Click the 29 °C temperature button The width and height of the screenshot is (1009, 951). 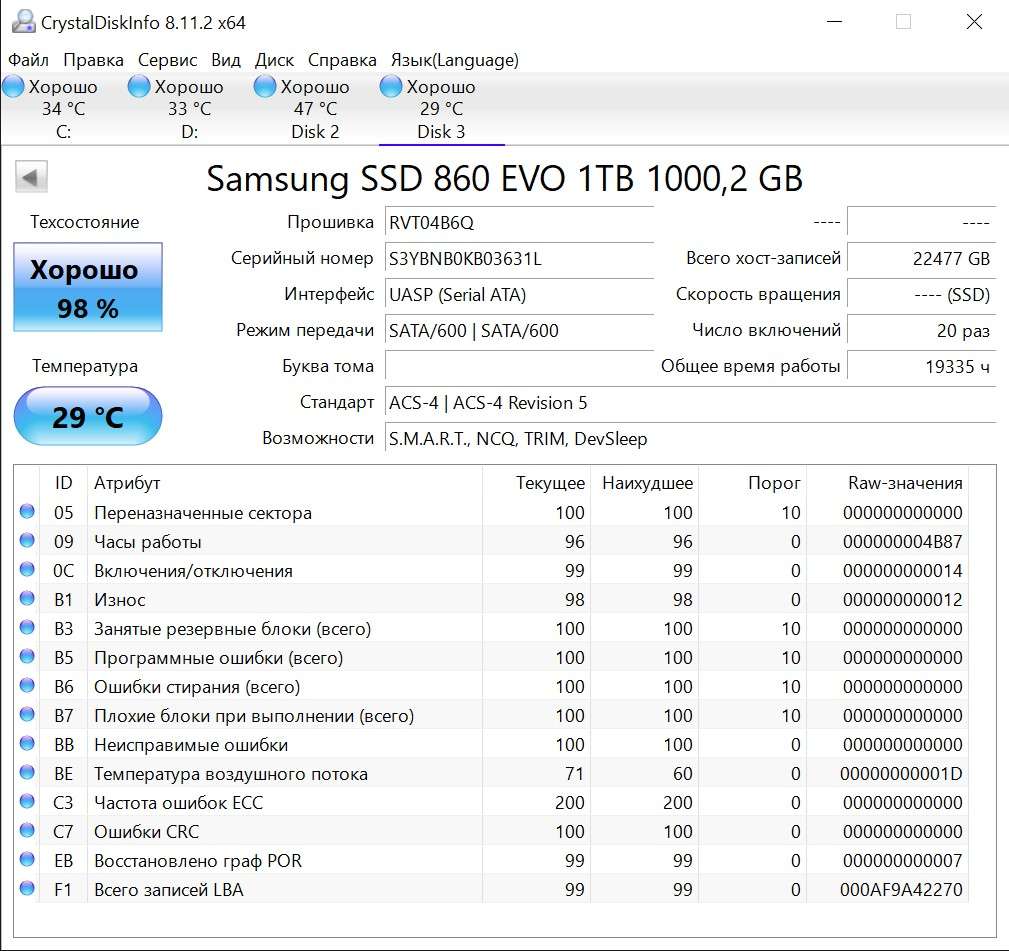tap(88, 416)
